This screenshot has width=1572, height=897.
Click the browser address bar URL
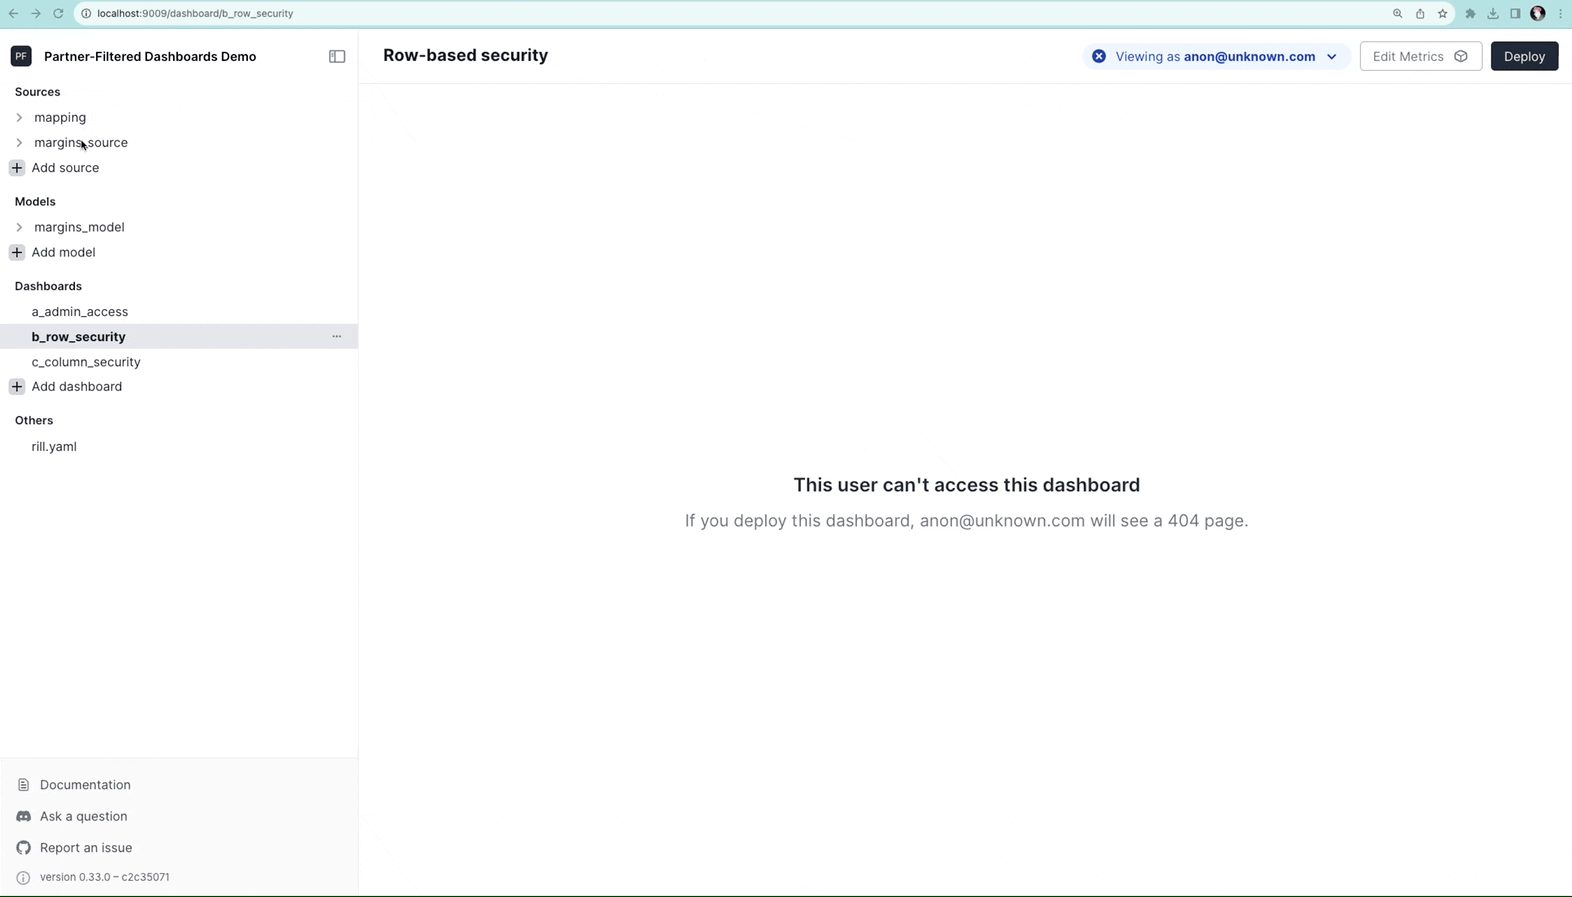pyautogui.click(x=195, y=14)
